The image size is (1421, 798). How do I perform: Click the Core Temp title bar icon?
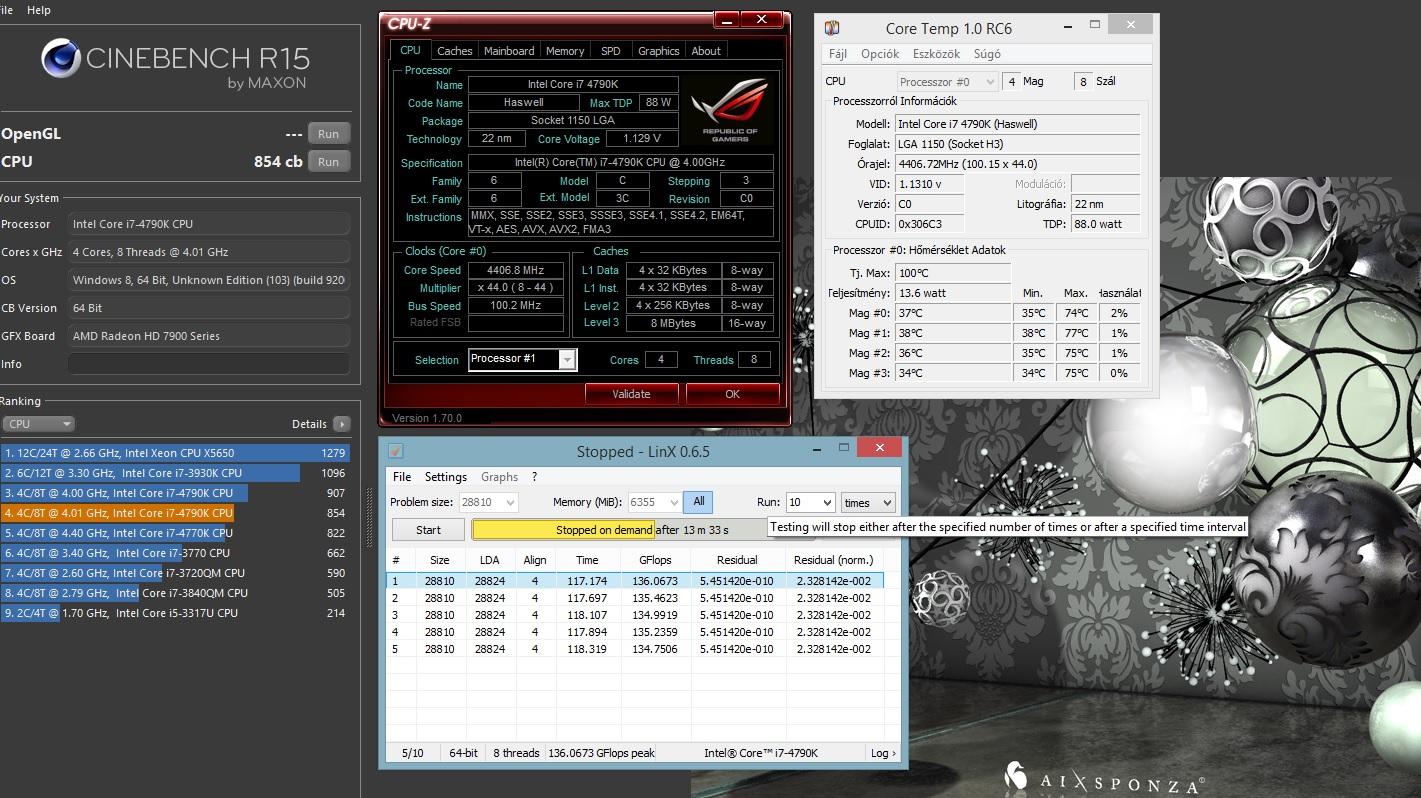832,28
